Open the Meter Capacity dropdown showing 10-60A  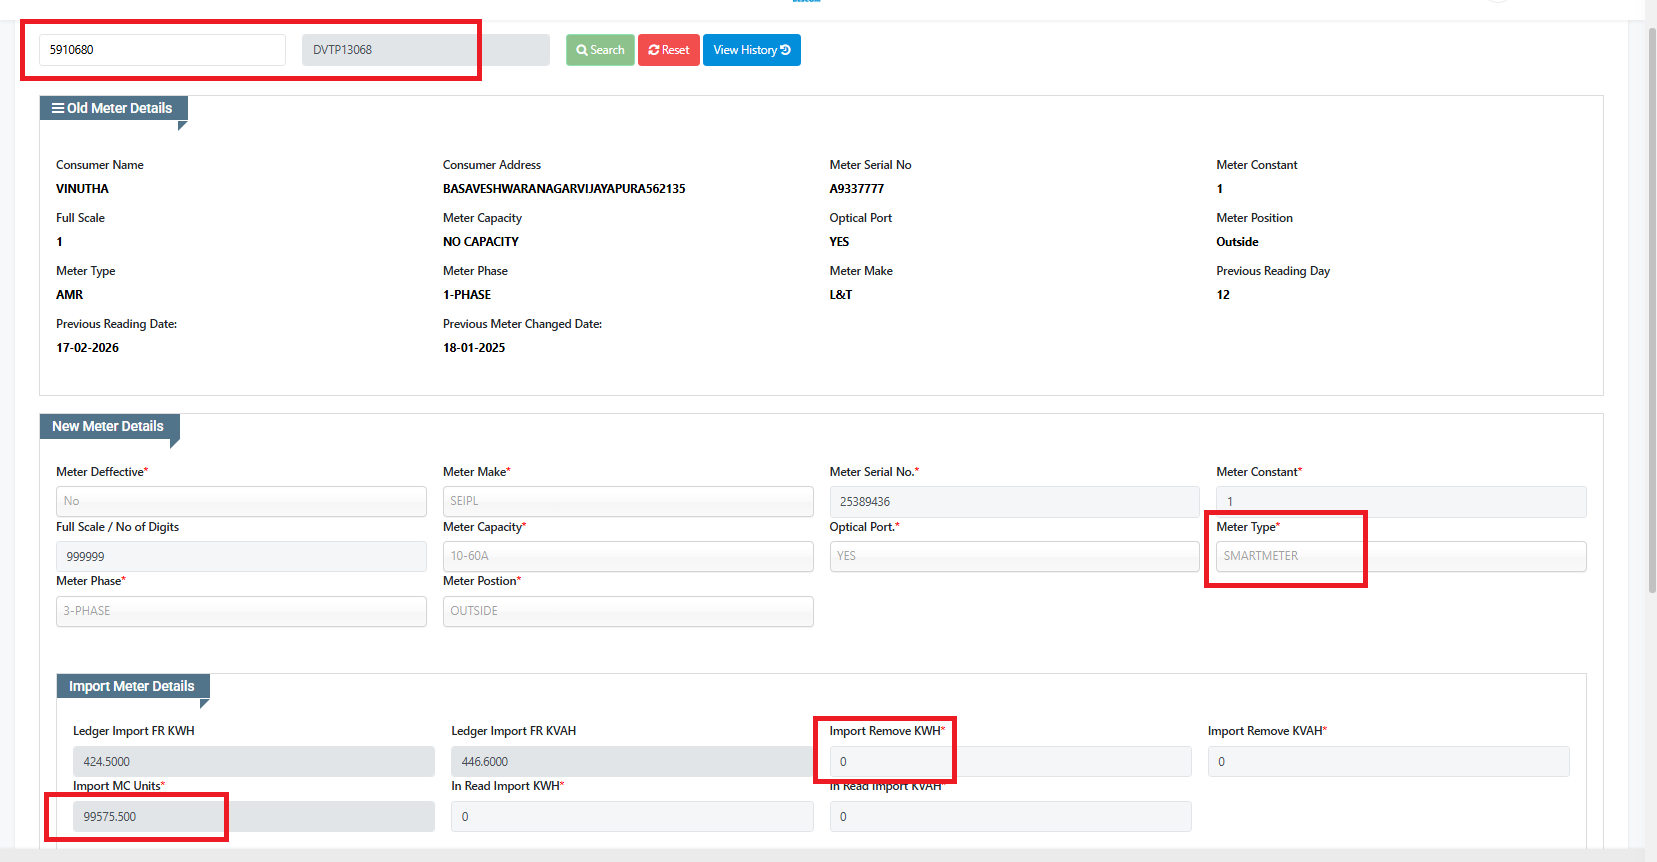(x=627, y=556)
